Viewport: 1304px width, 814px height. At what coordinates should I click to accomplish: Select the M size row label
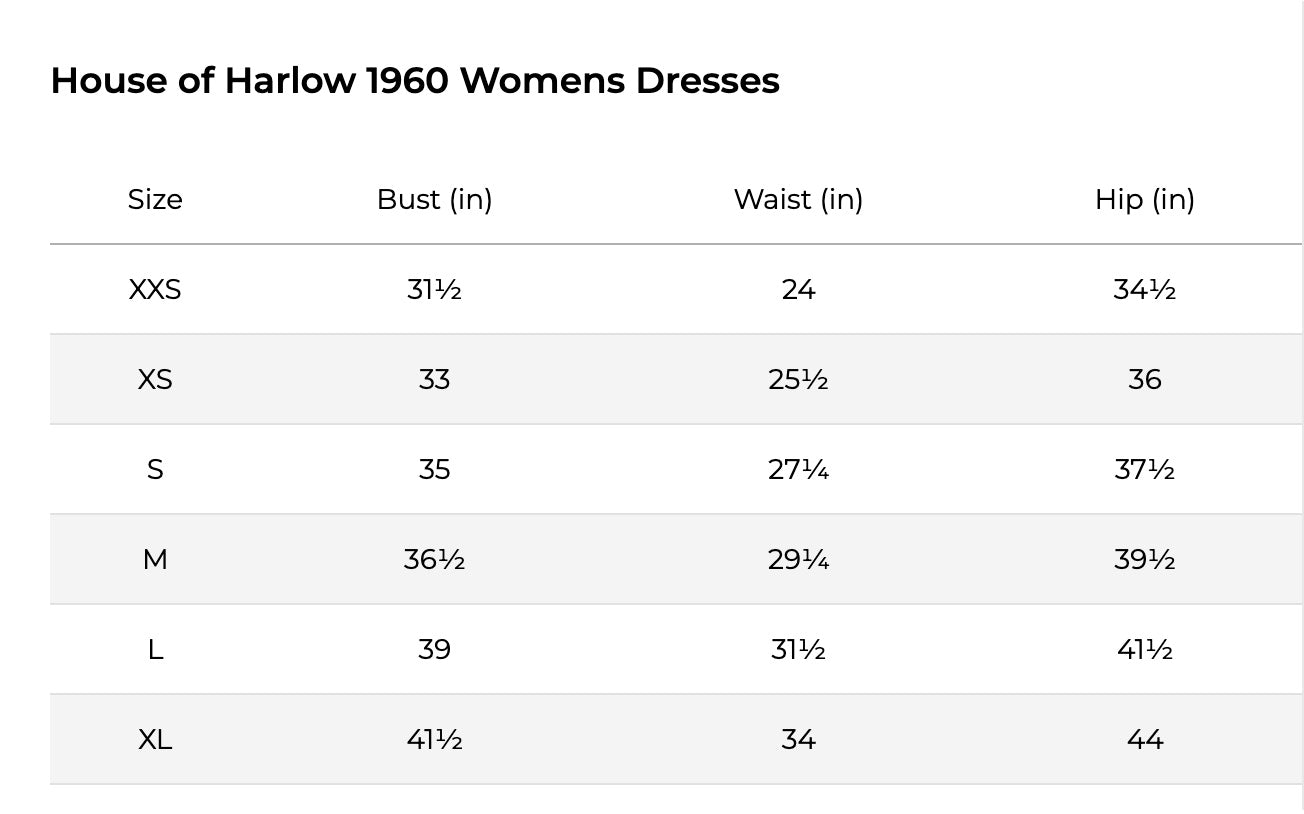pos(155,560)
